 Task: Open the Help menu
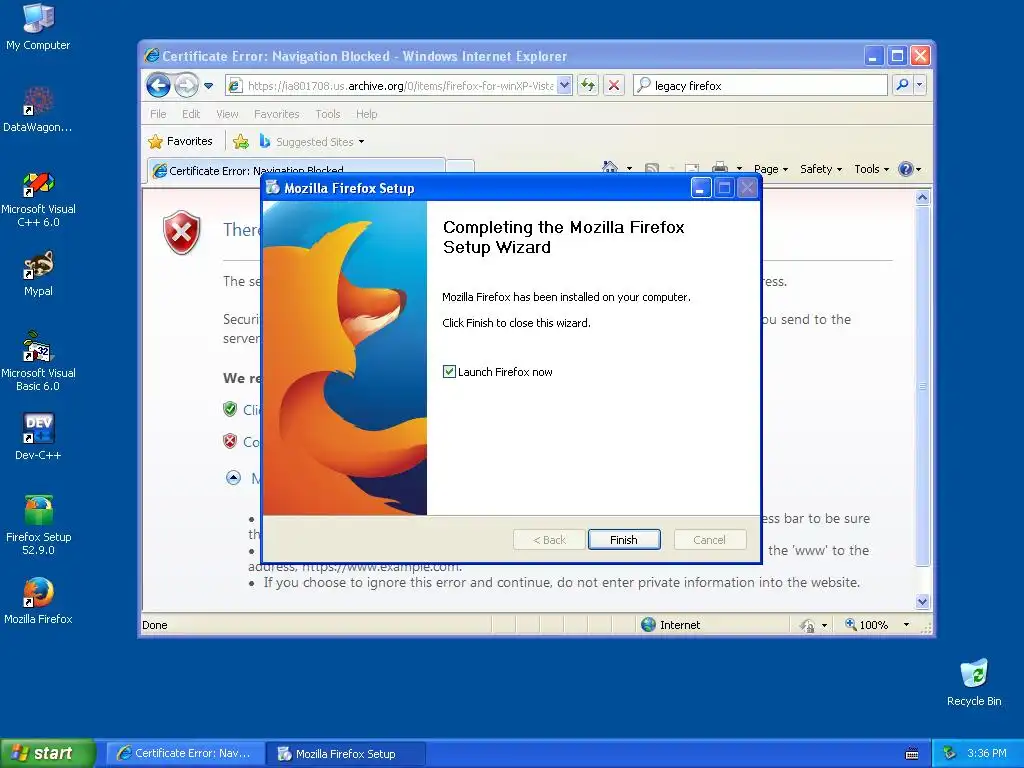366,114
